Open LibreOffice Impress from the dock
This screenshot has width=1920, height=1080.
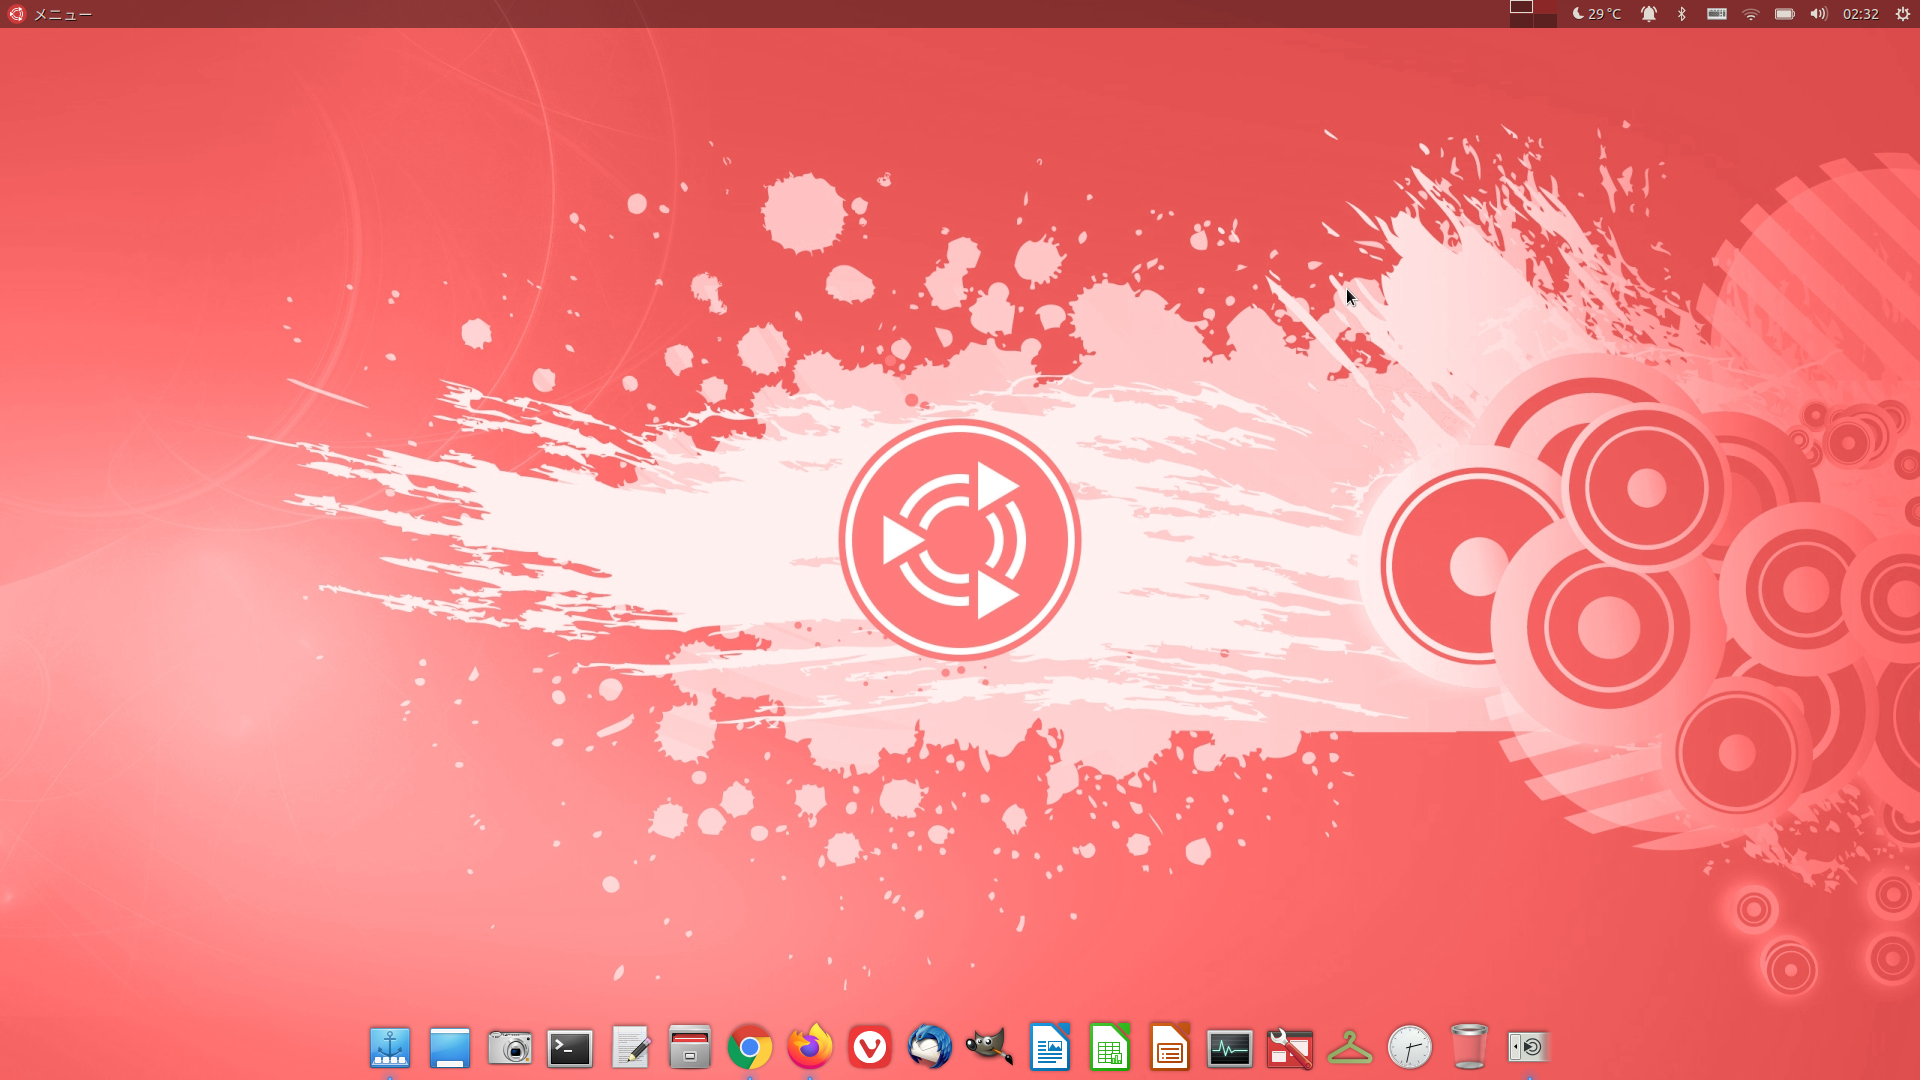[1170, 1048]
